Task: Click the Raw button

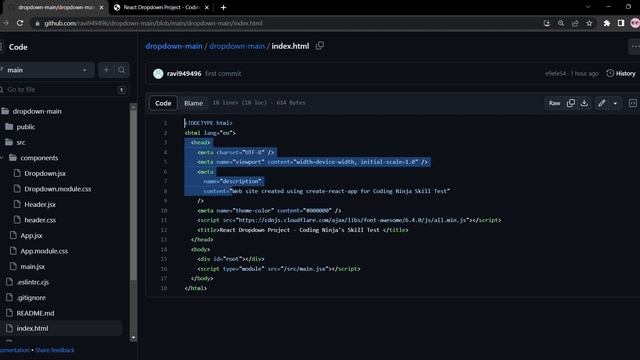Action: pos(554,103)
